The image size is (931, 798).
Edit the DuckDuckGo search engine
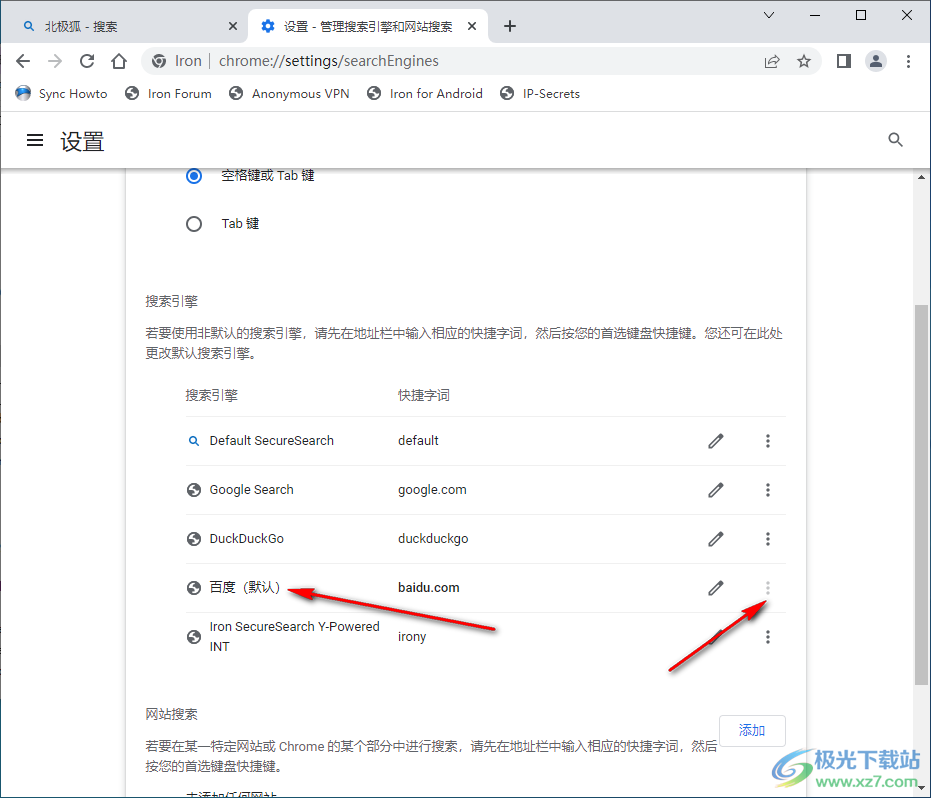coord(715,539)
